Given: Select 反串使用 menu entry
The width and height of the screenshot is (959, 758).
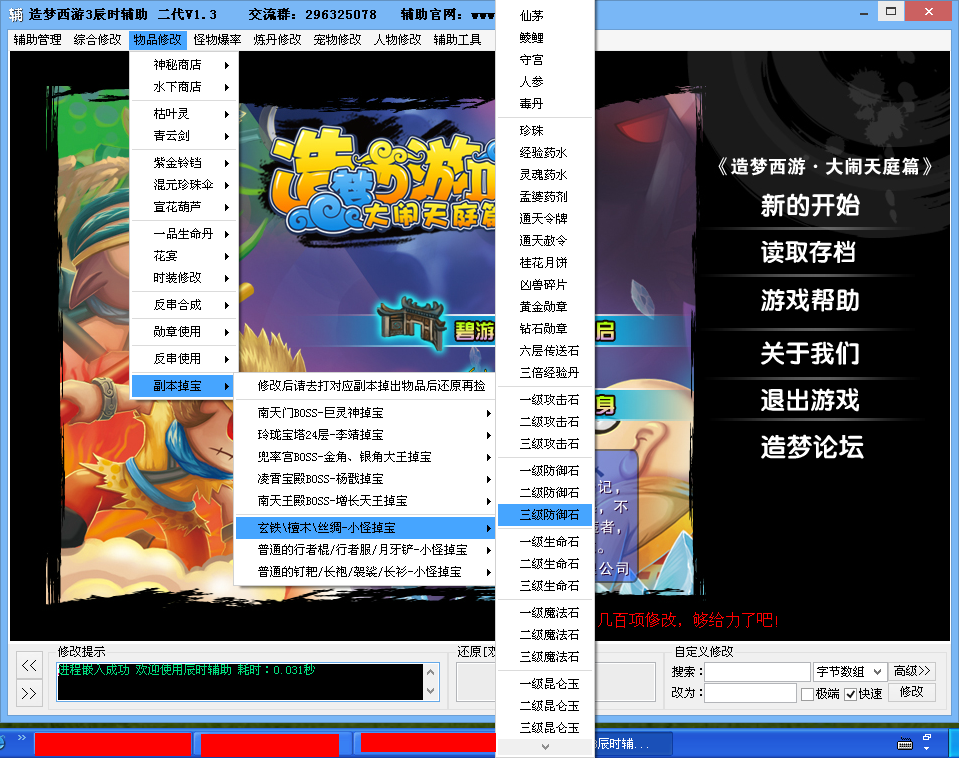Looking at the screenshot, I should 184,359.
